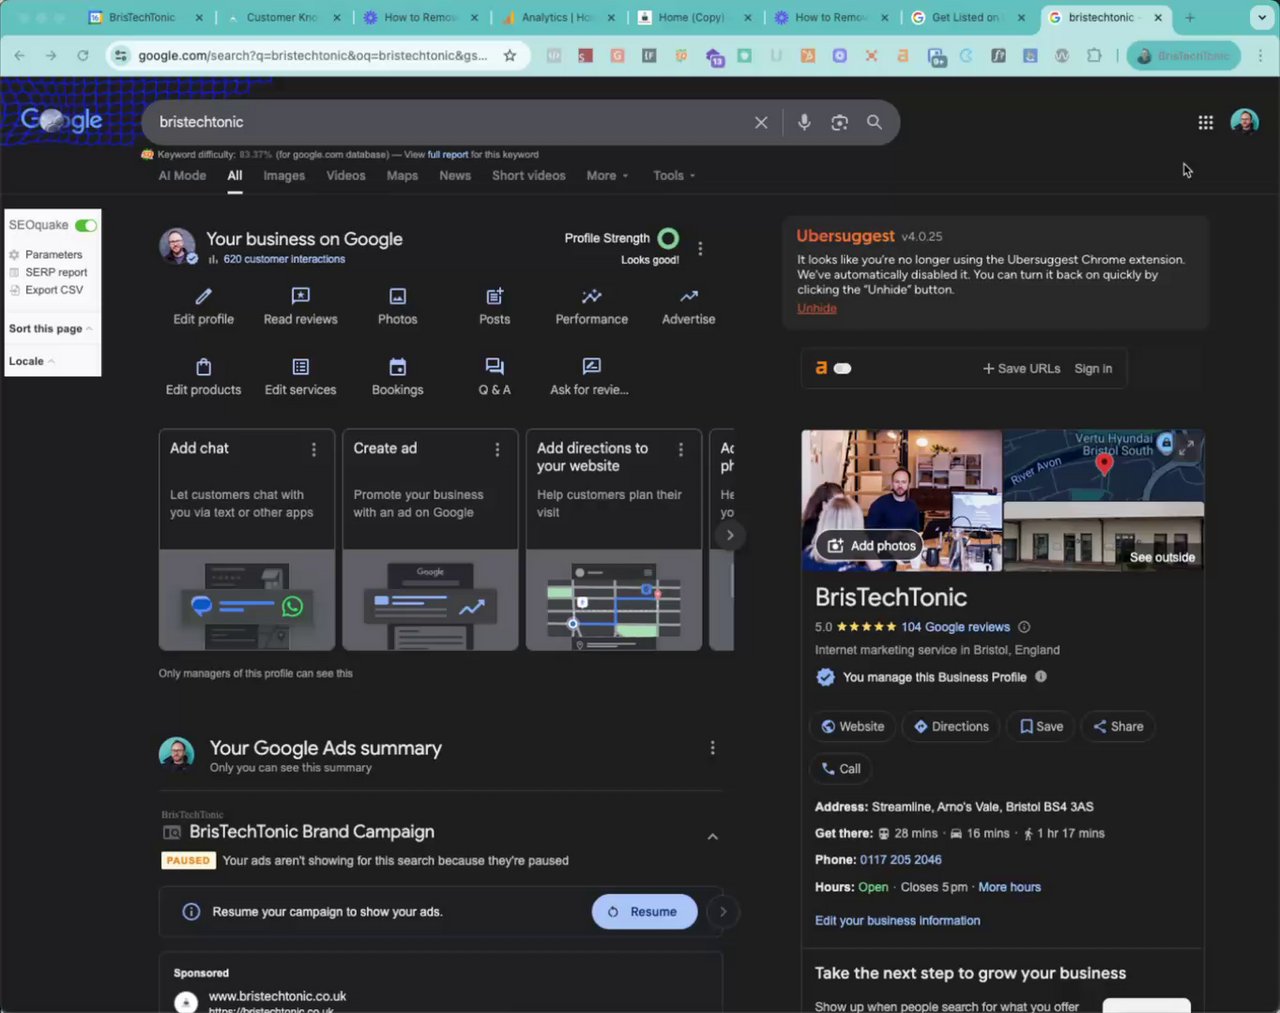Click the Call button
1280x1013 pixels.
[840, 769]
